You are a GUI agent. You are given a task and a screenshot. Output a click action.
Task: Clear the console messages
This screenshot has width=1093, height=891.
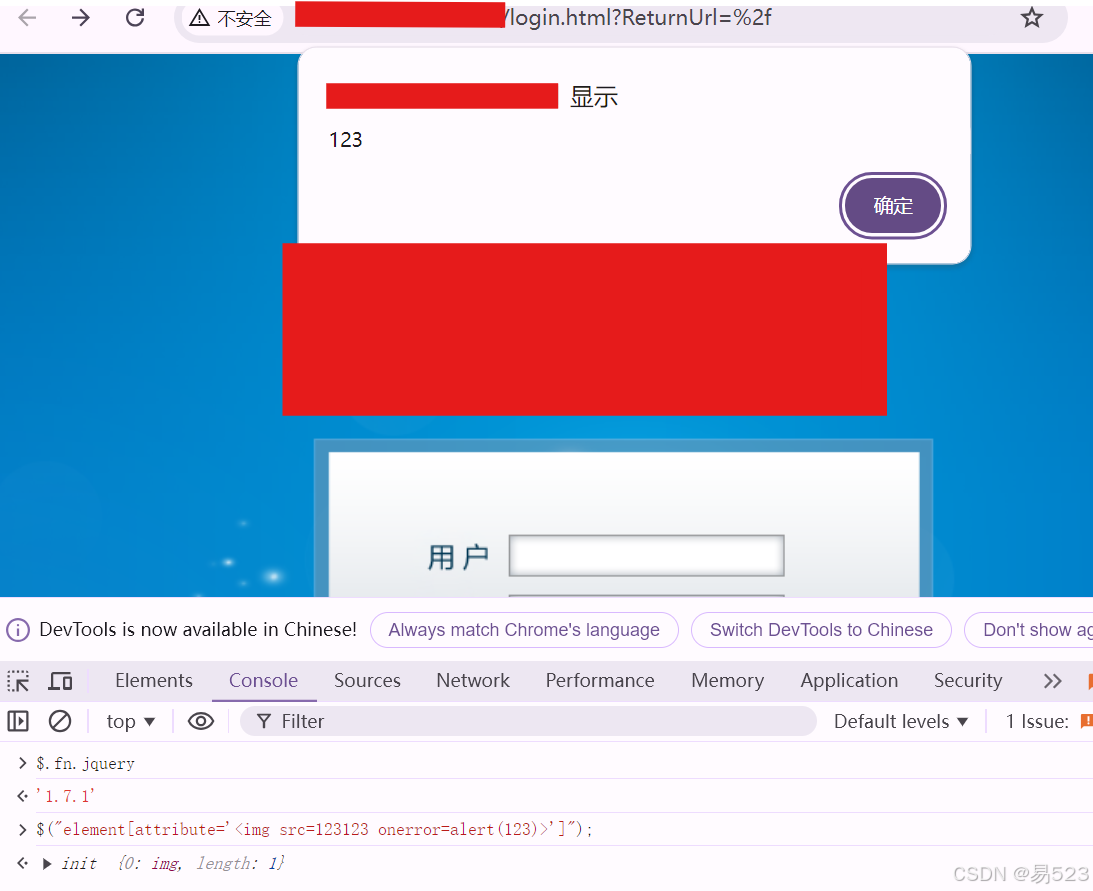tap(60, 721)
